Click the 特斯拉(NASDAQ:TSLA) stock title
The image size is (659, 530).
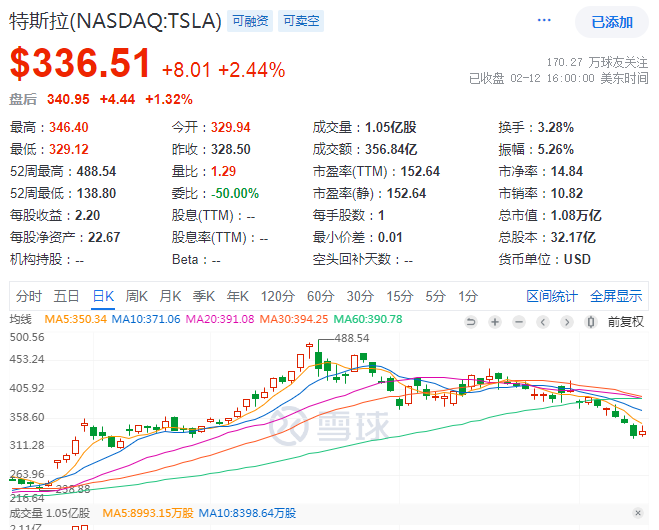click(x=115, y=21)
